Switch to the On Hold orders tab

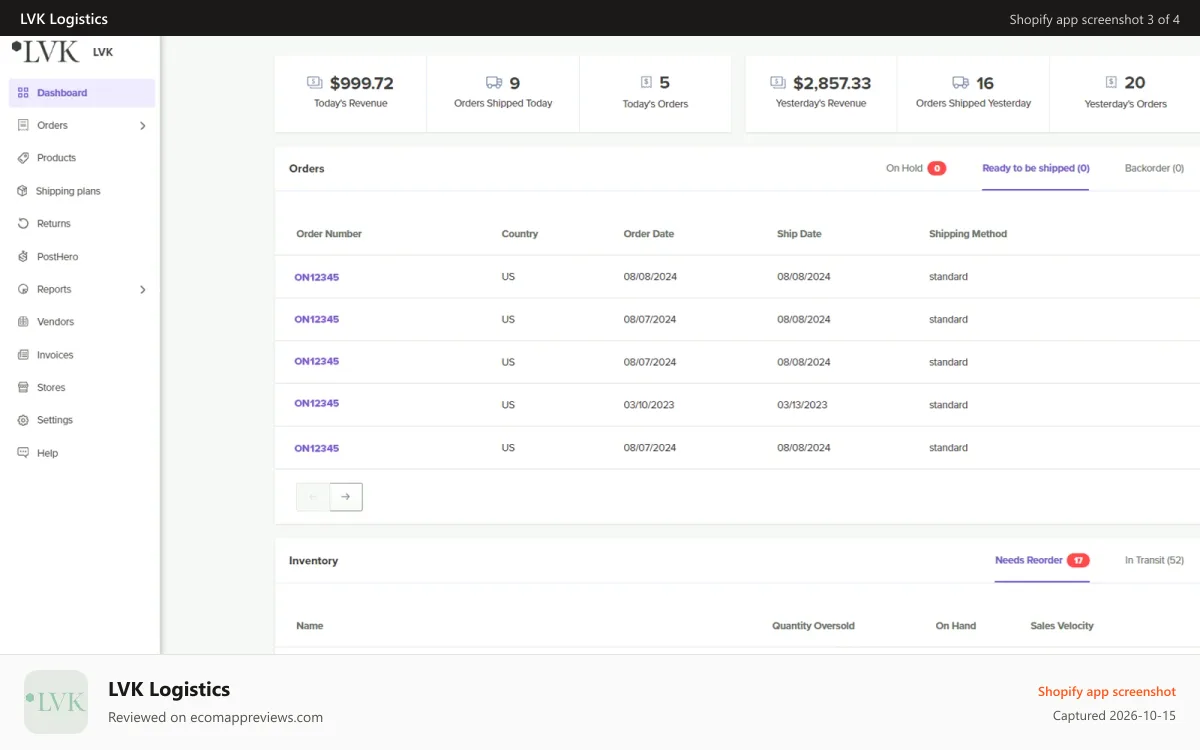click(x=915, y=168)
